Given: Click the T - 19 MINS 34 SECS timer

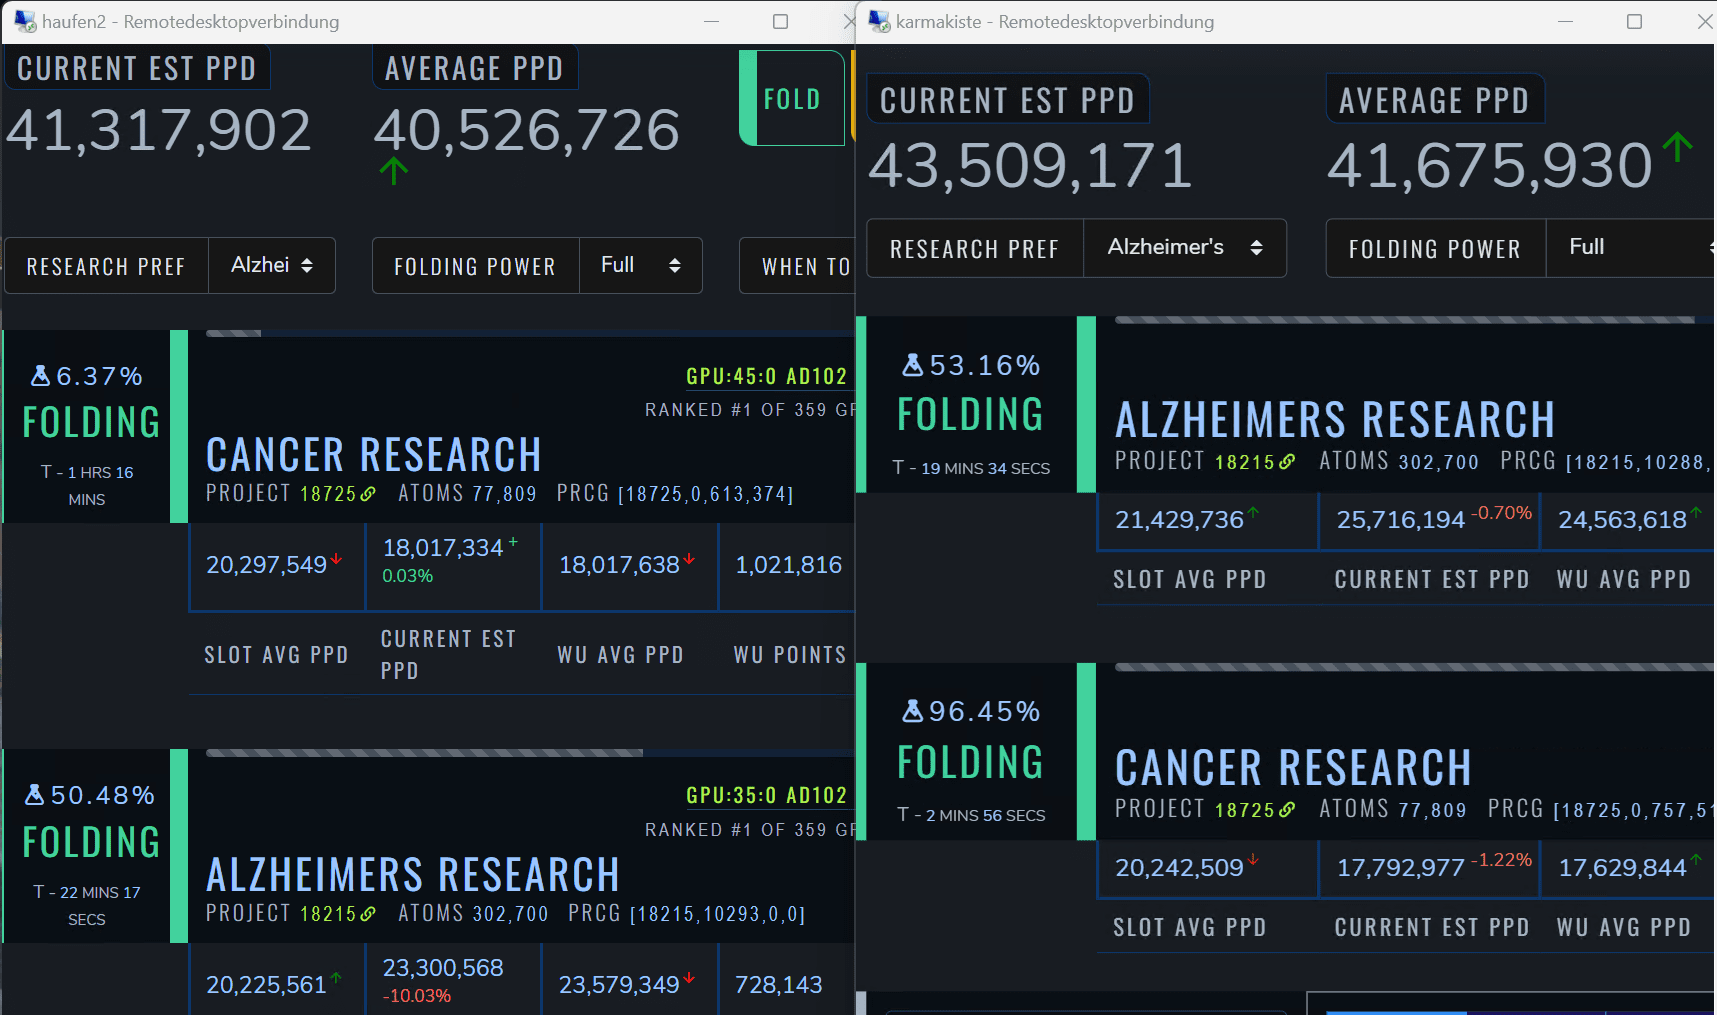Looking at the screenshot, I should coord(971,468).
